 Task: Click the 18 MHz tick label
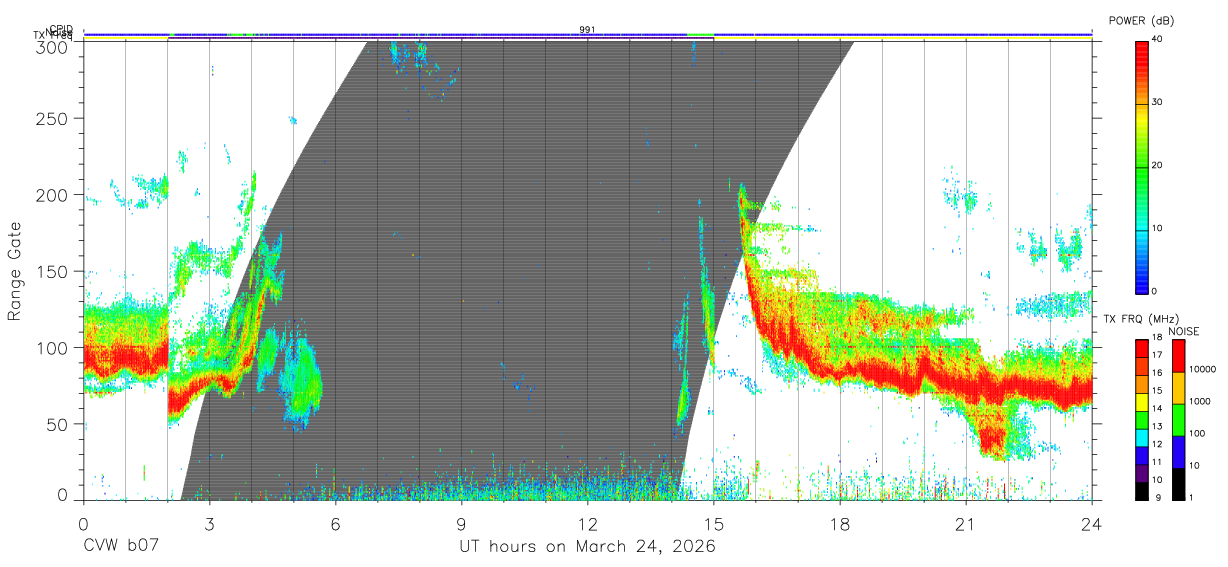coord(1158,339)
